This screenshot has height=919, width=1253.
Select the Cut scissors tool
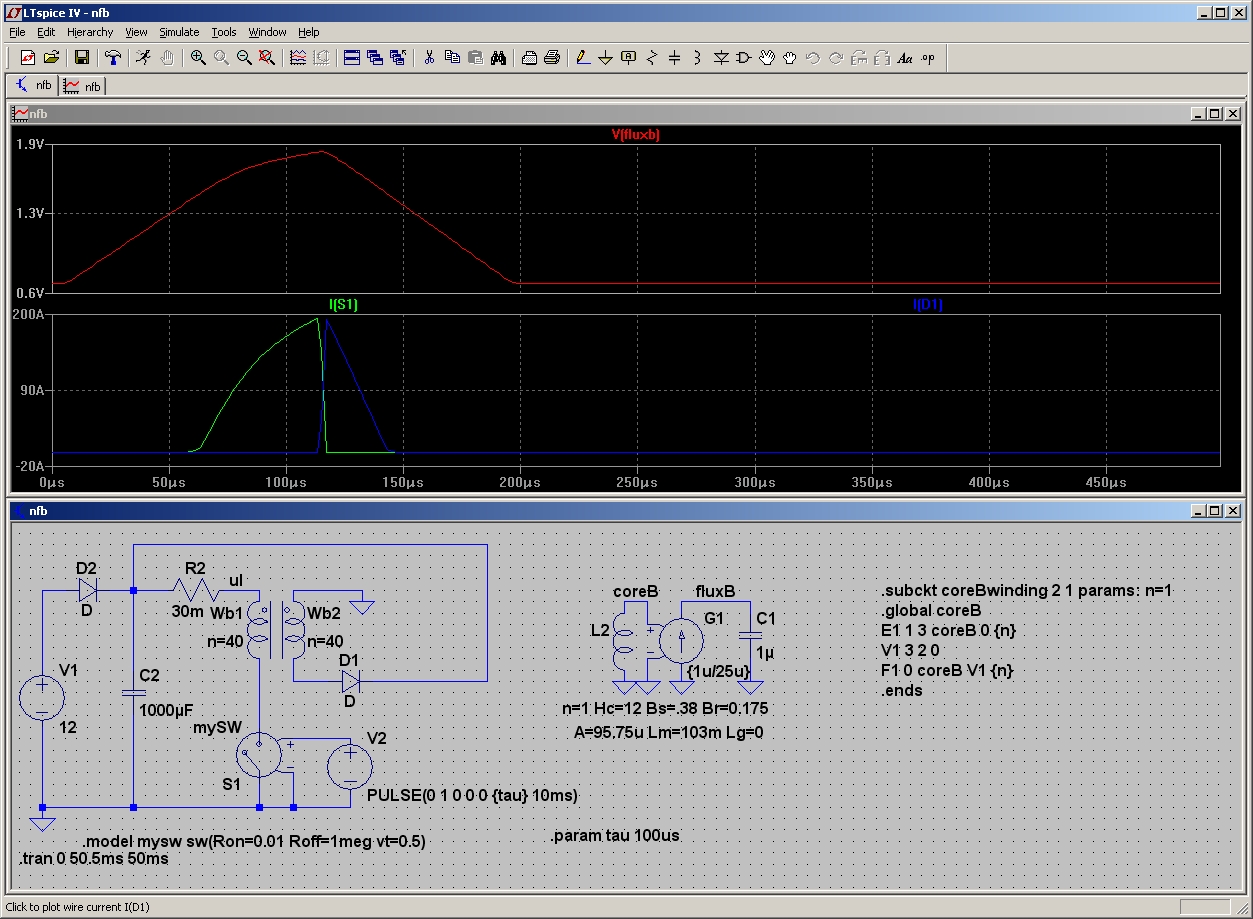tap(428, 58)
